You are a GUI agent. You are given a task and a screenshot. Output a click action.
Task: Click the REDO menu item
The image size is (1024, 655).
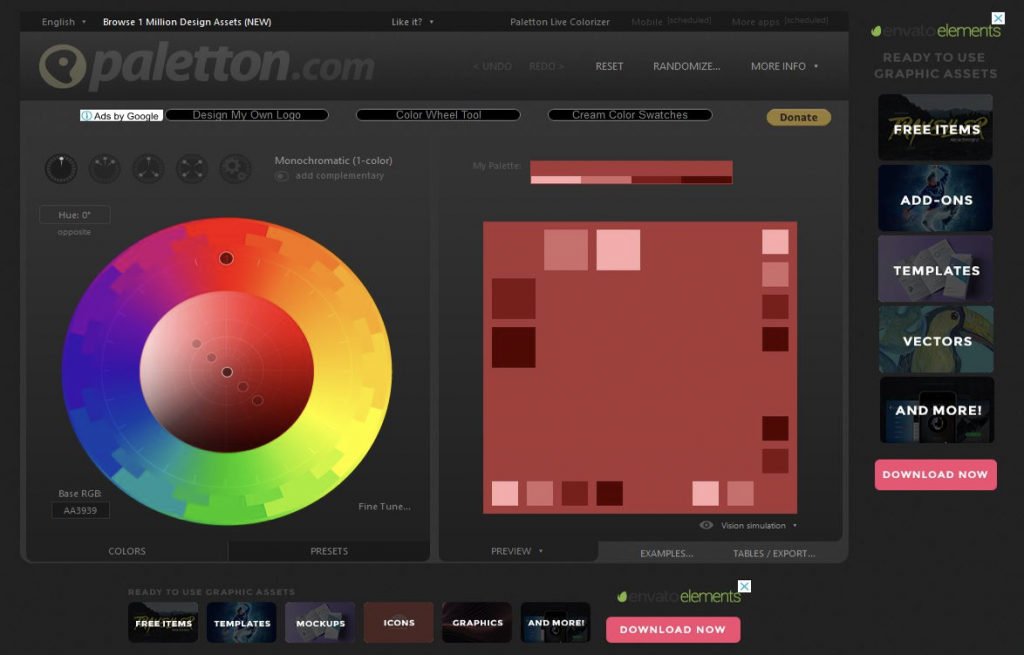[547, 66]
